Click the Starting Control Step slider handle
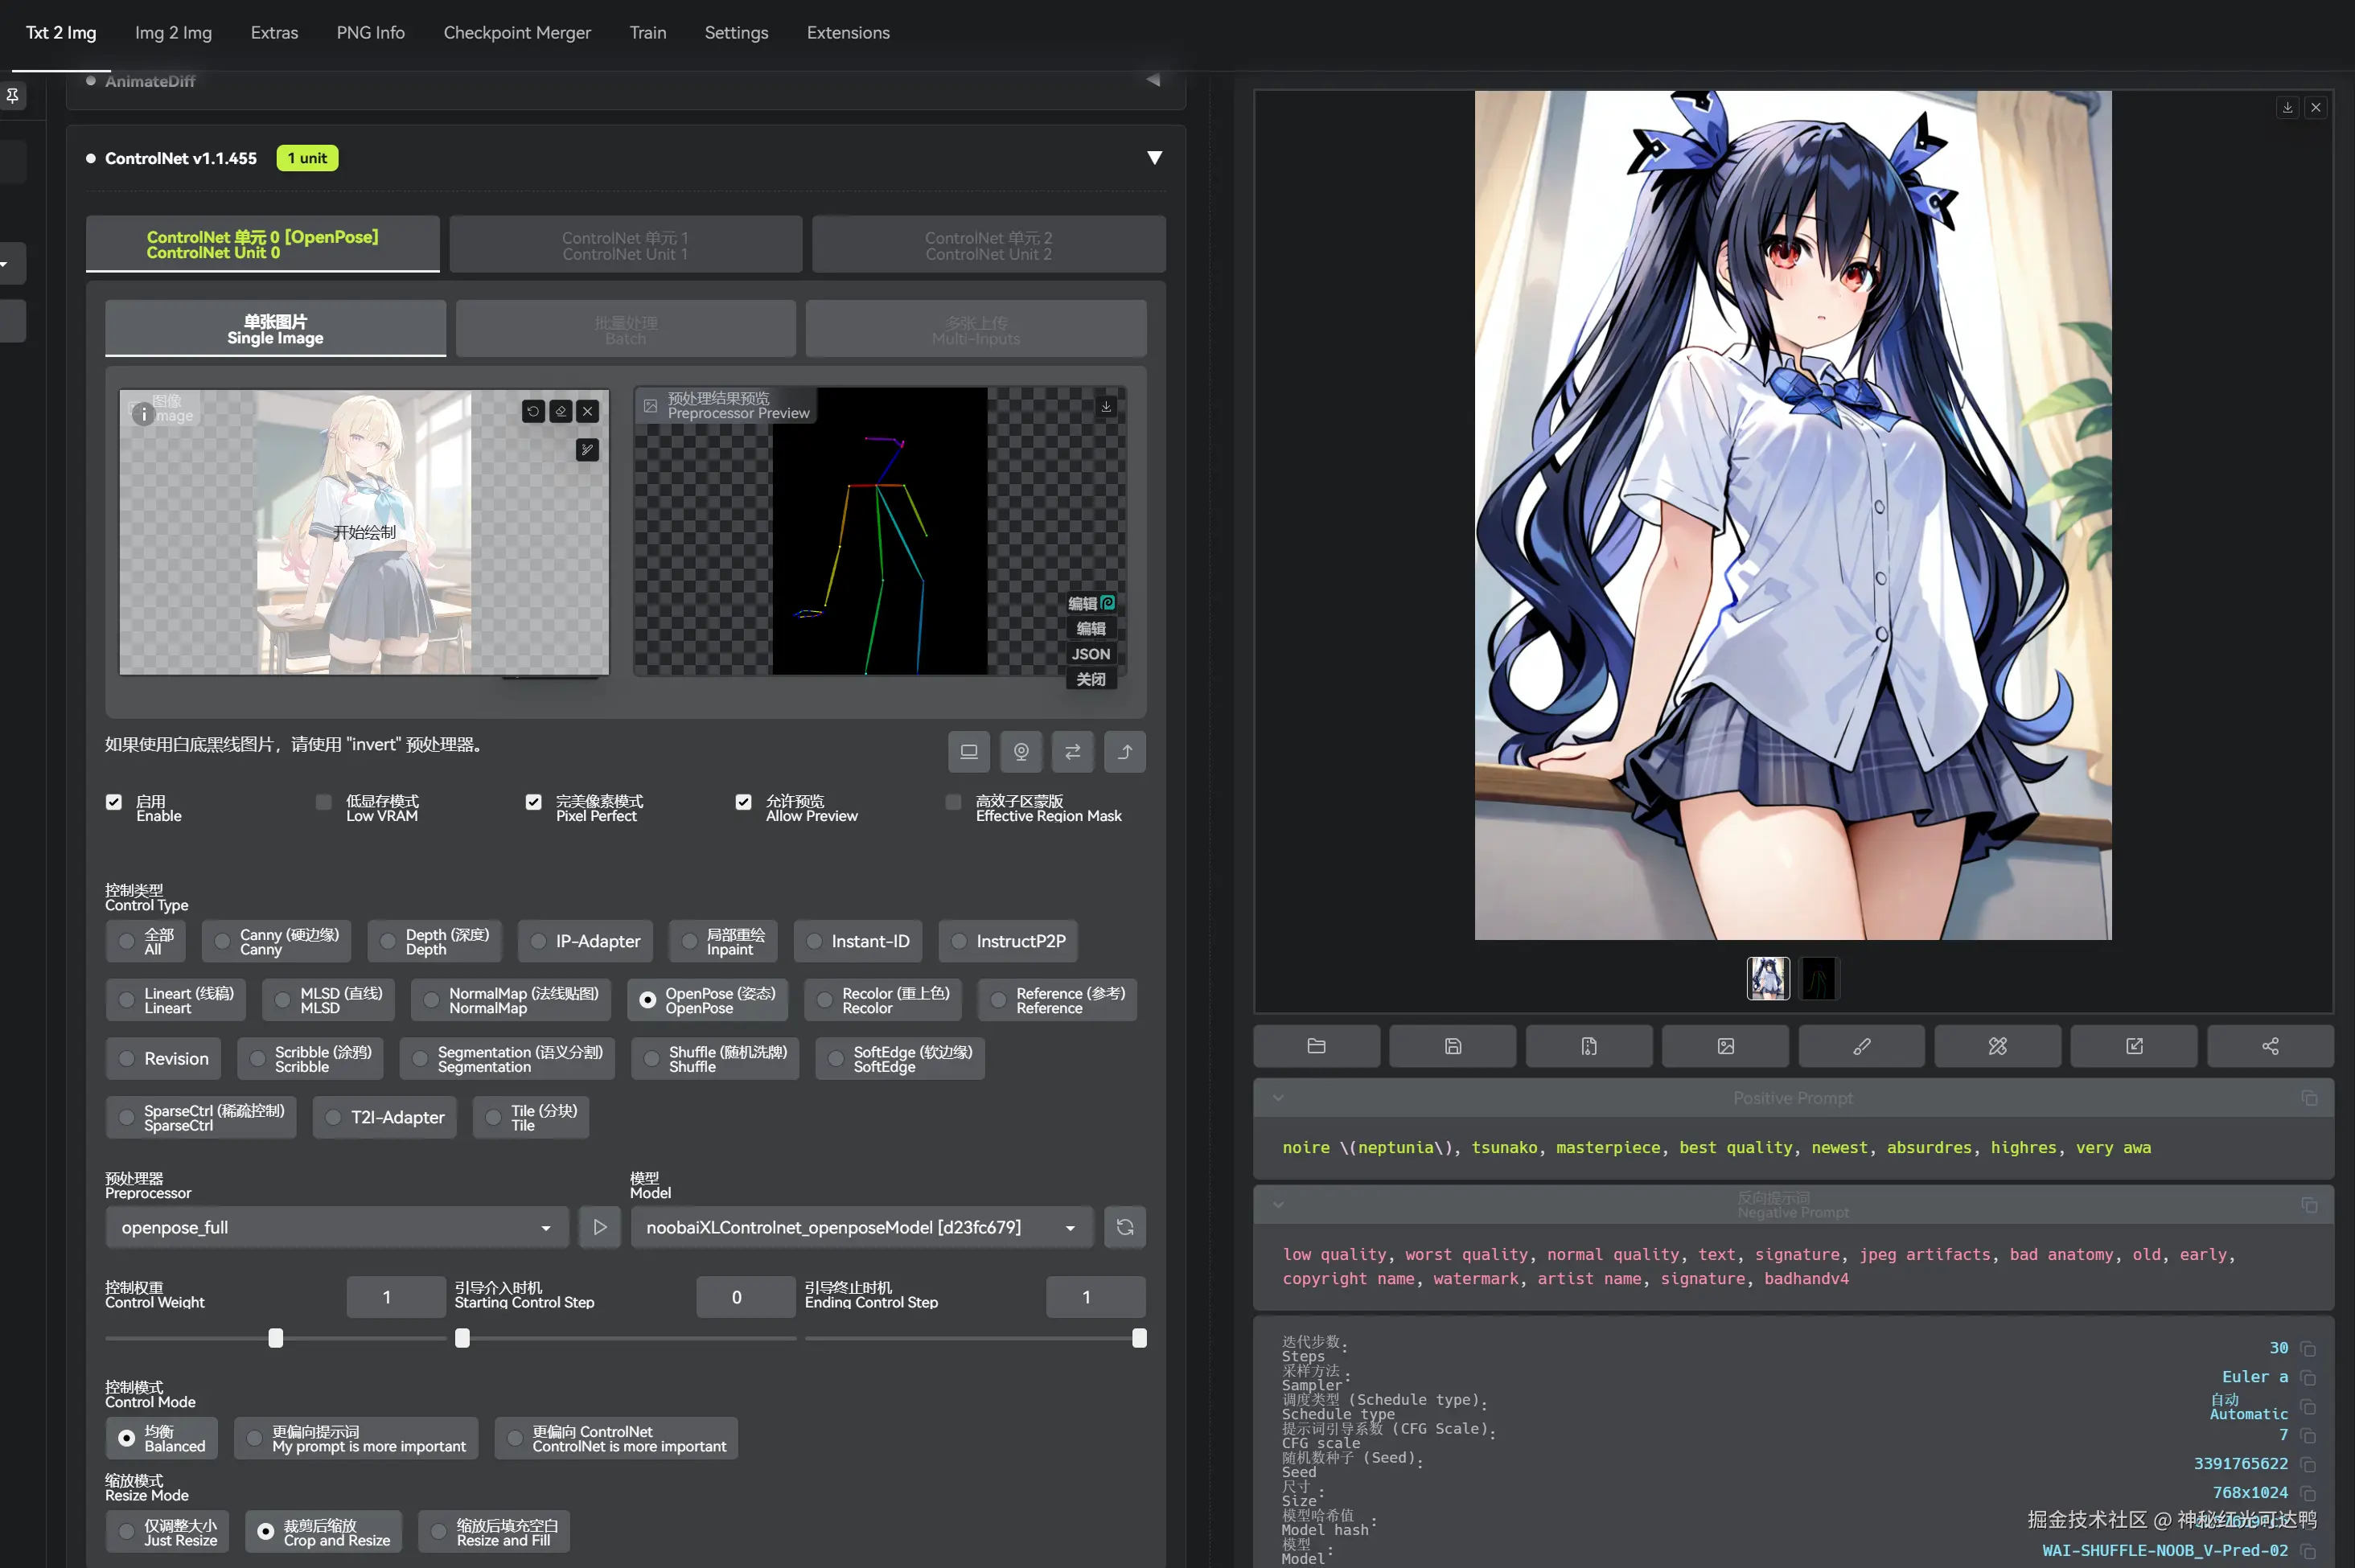The image size is (2355, 1568). 462,1338
